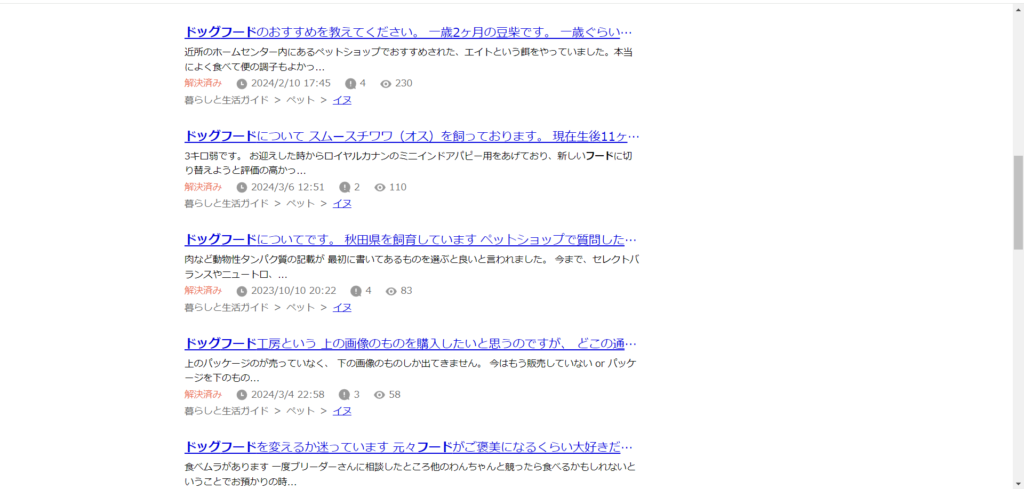Open the ドッグフードを変えるか迷っています question

[408, 447]
